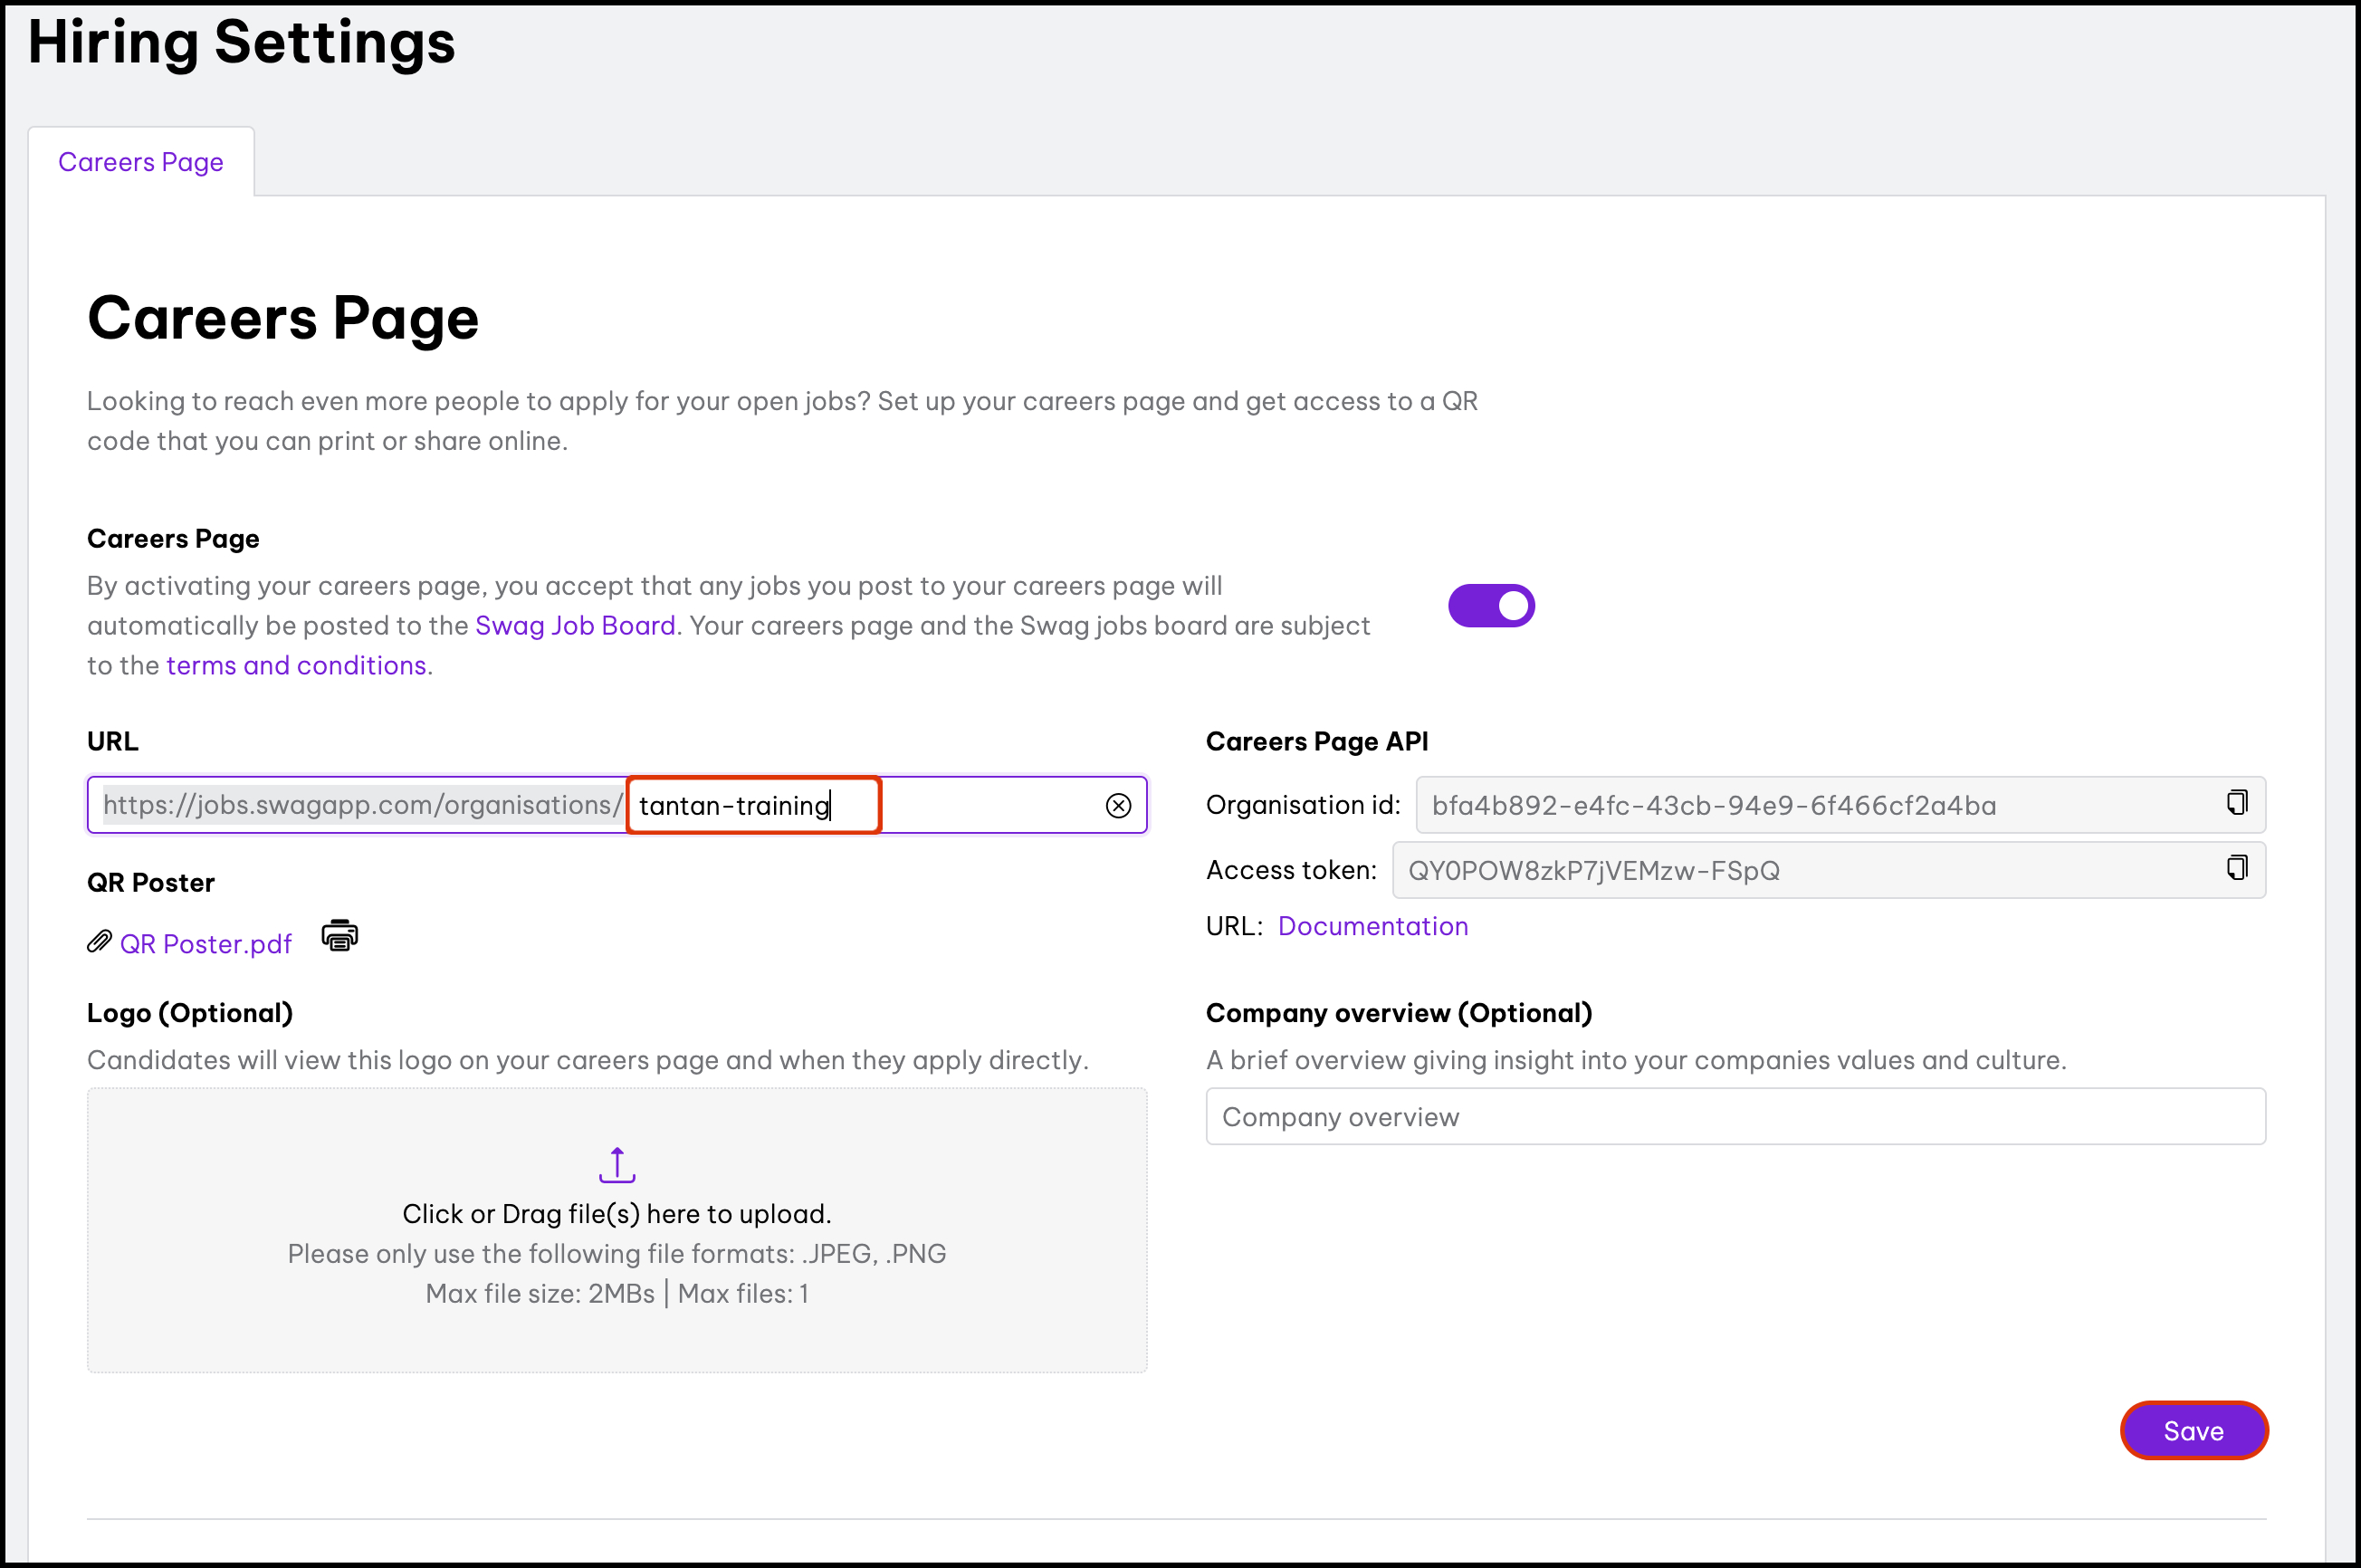Switch to the Careers Page tab
Image resolution: width=2361 pixels, height=1568 pixels.
coord(141,162)
